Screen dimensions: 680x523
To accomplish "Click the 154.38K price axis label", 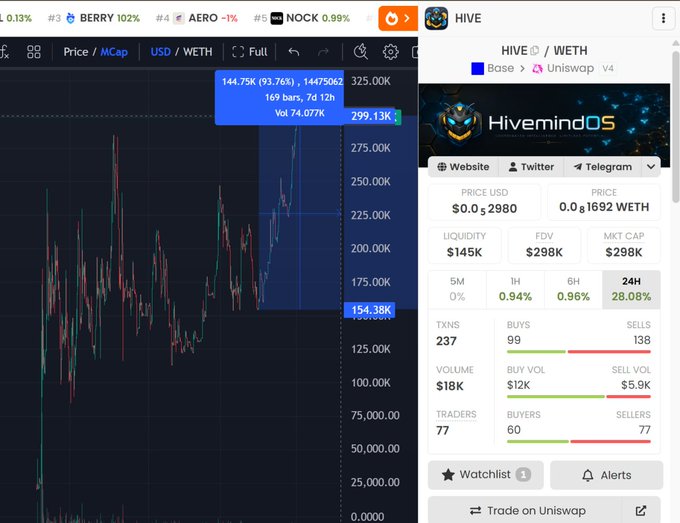I will (371, 310).
